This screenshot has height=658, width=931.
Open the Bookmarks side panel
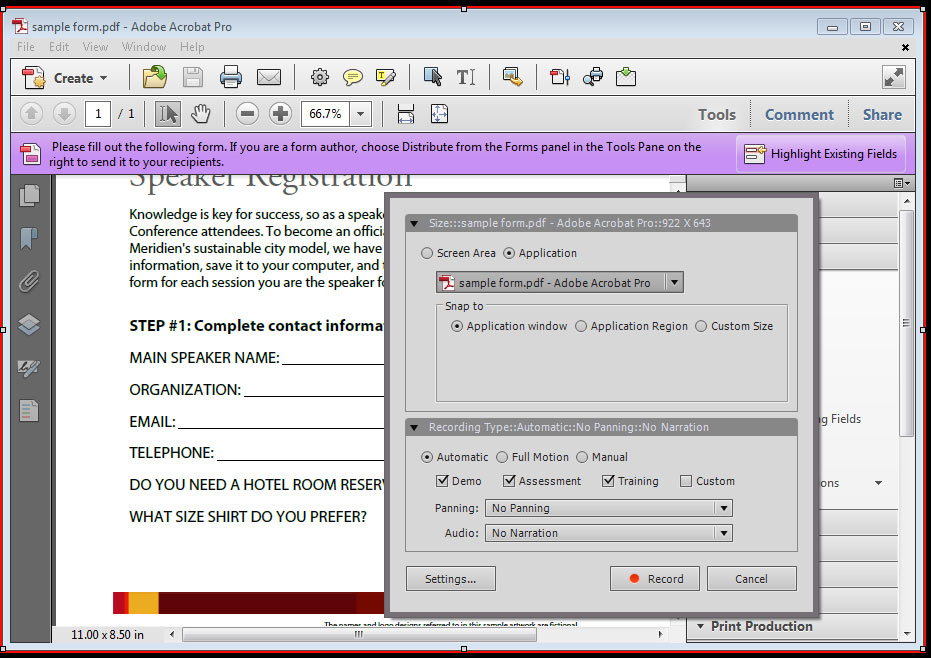[29, 238]
